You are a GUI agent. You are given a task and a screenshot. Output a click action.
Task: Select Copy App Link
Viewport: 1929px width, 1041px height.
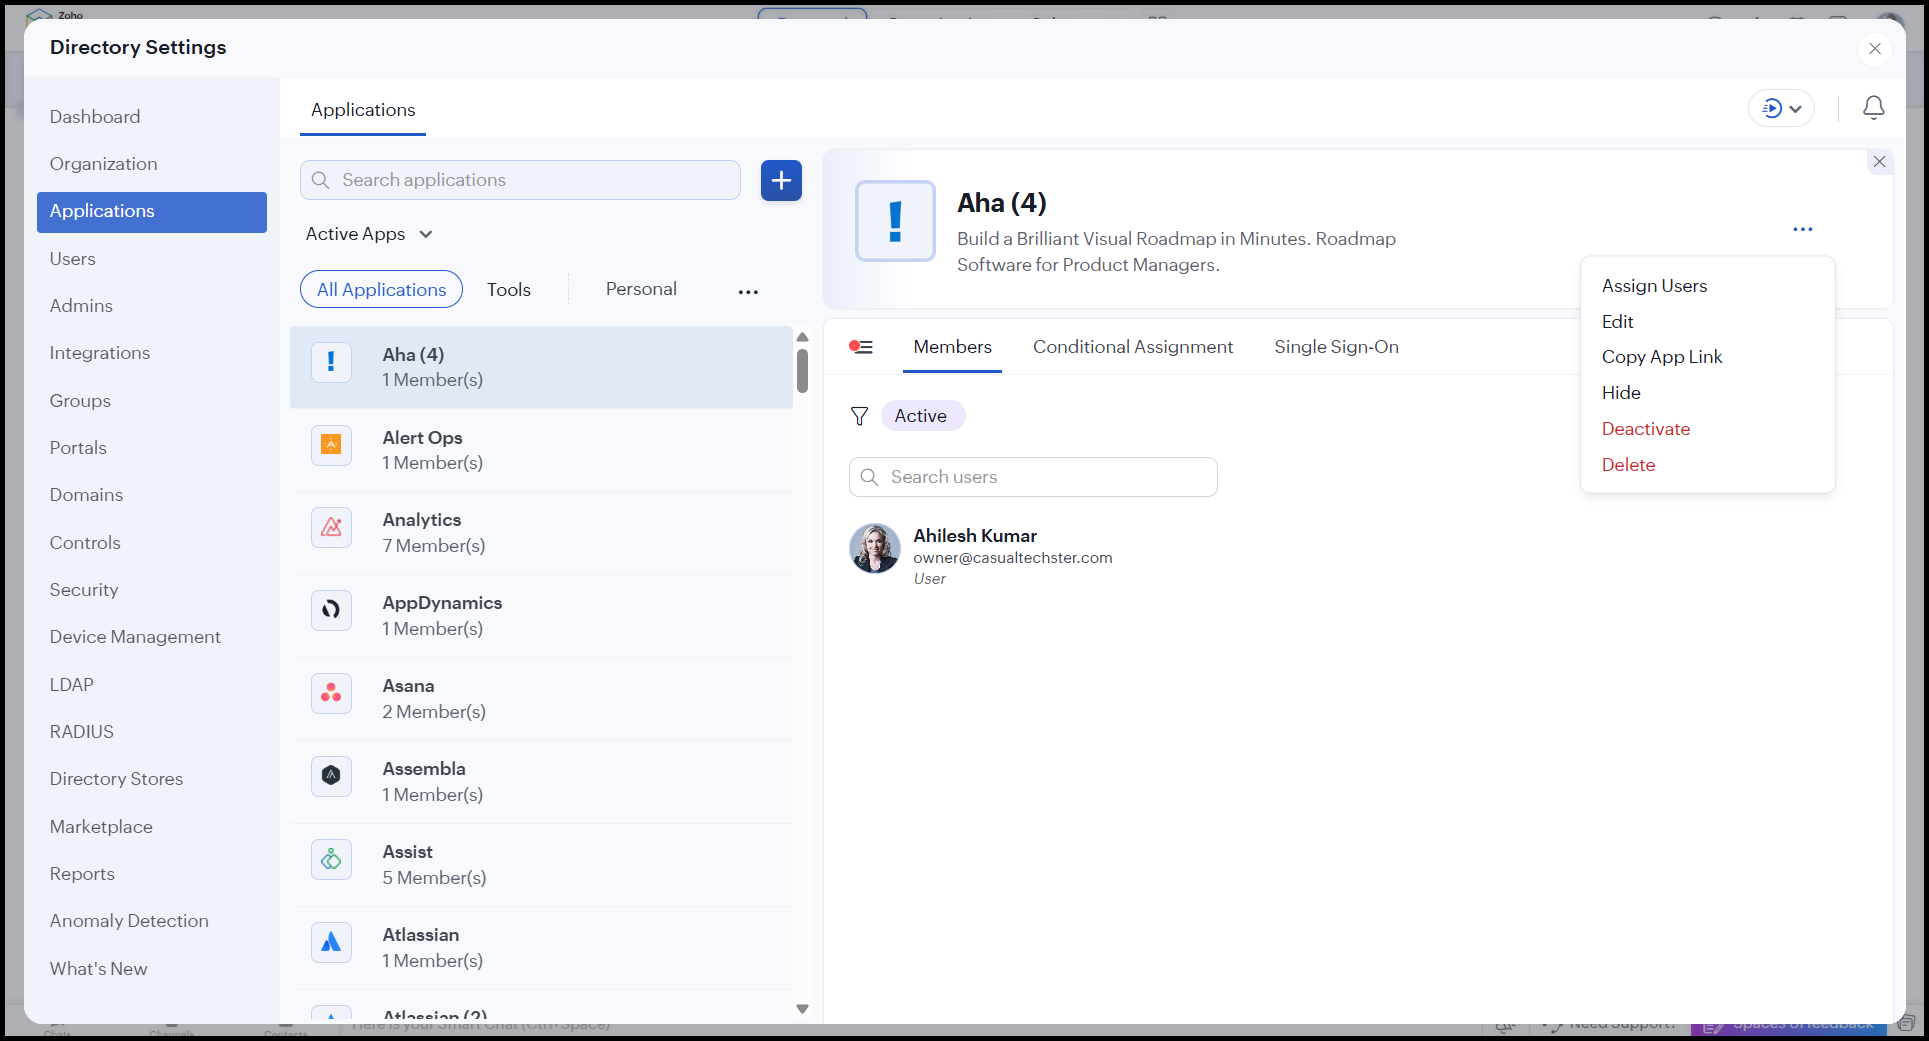pos(1662,357)
